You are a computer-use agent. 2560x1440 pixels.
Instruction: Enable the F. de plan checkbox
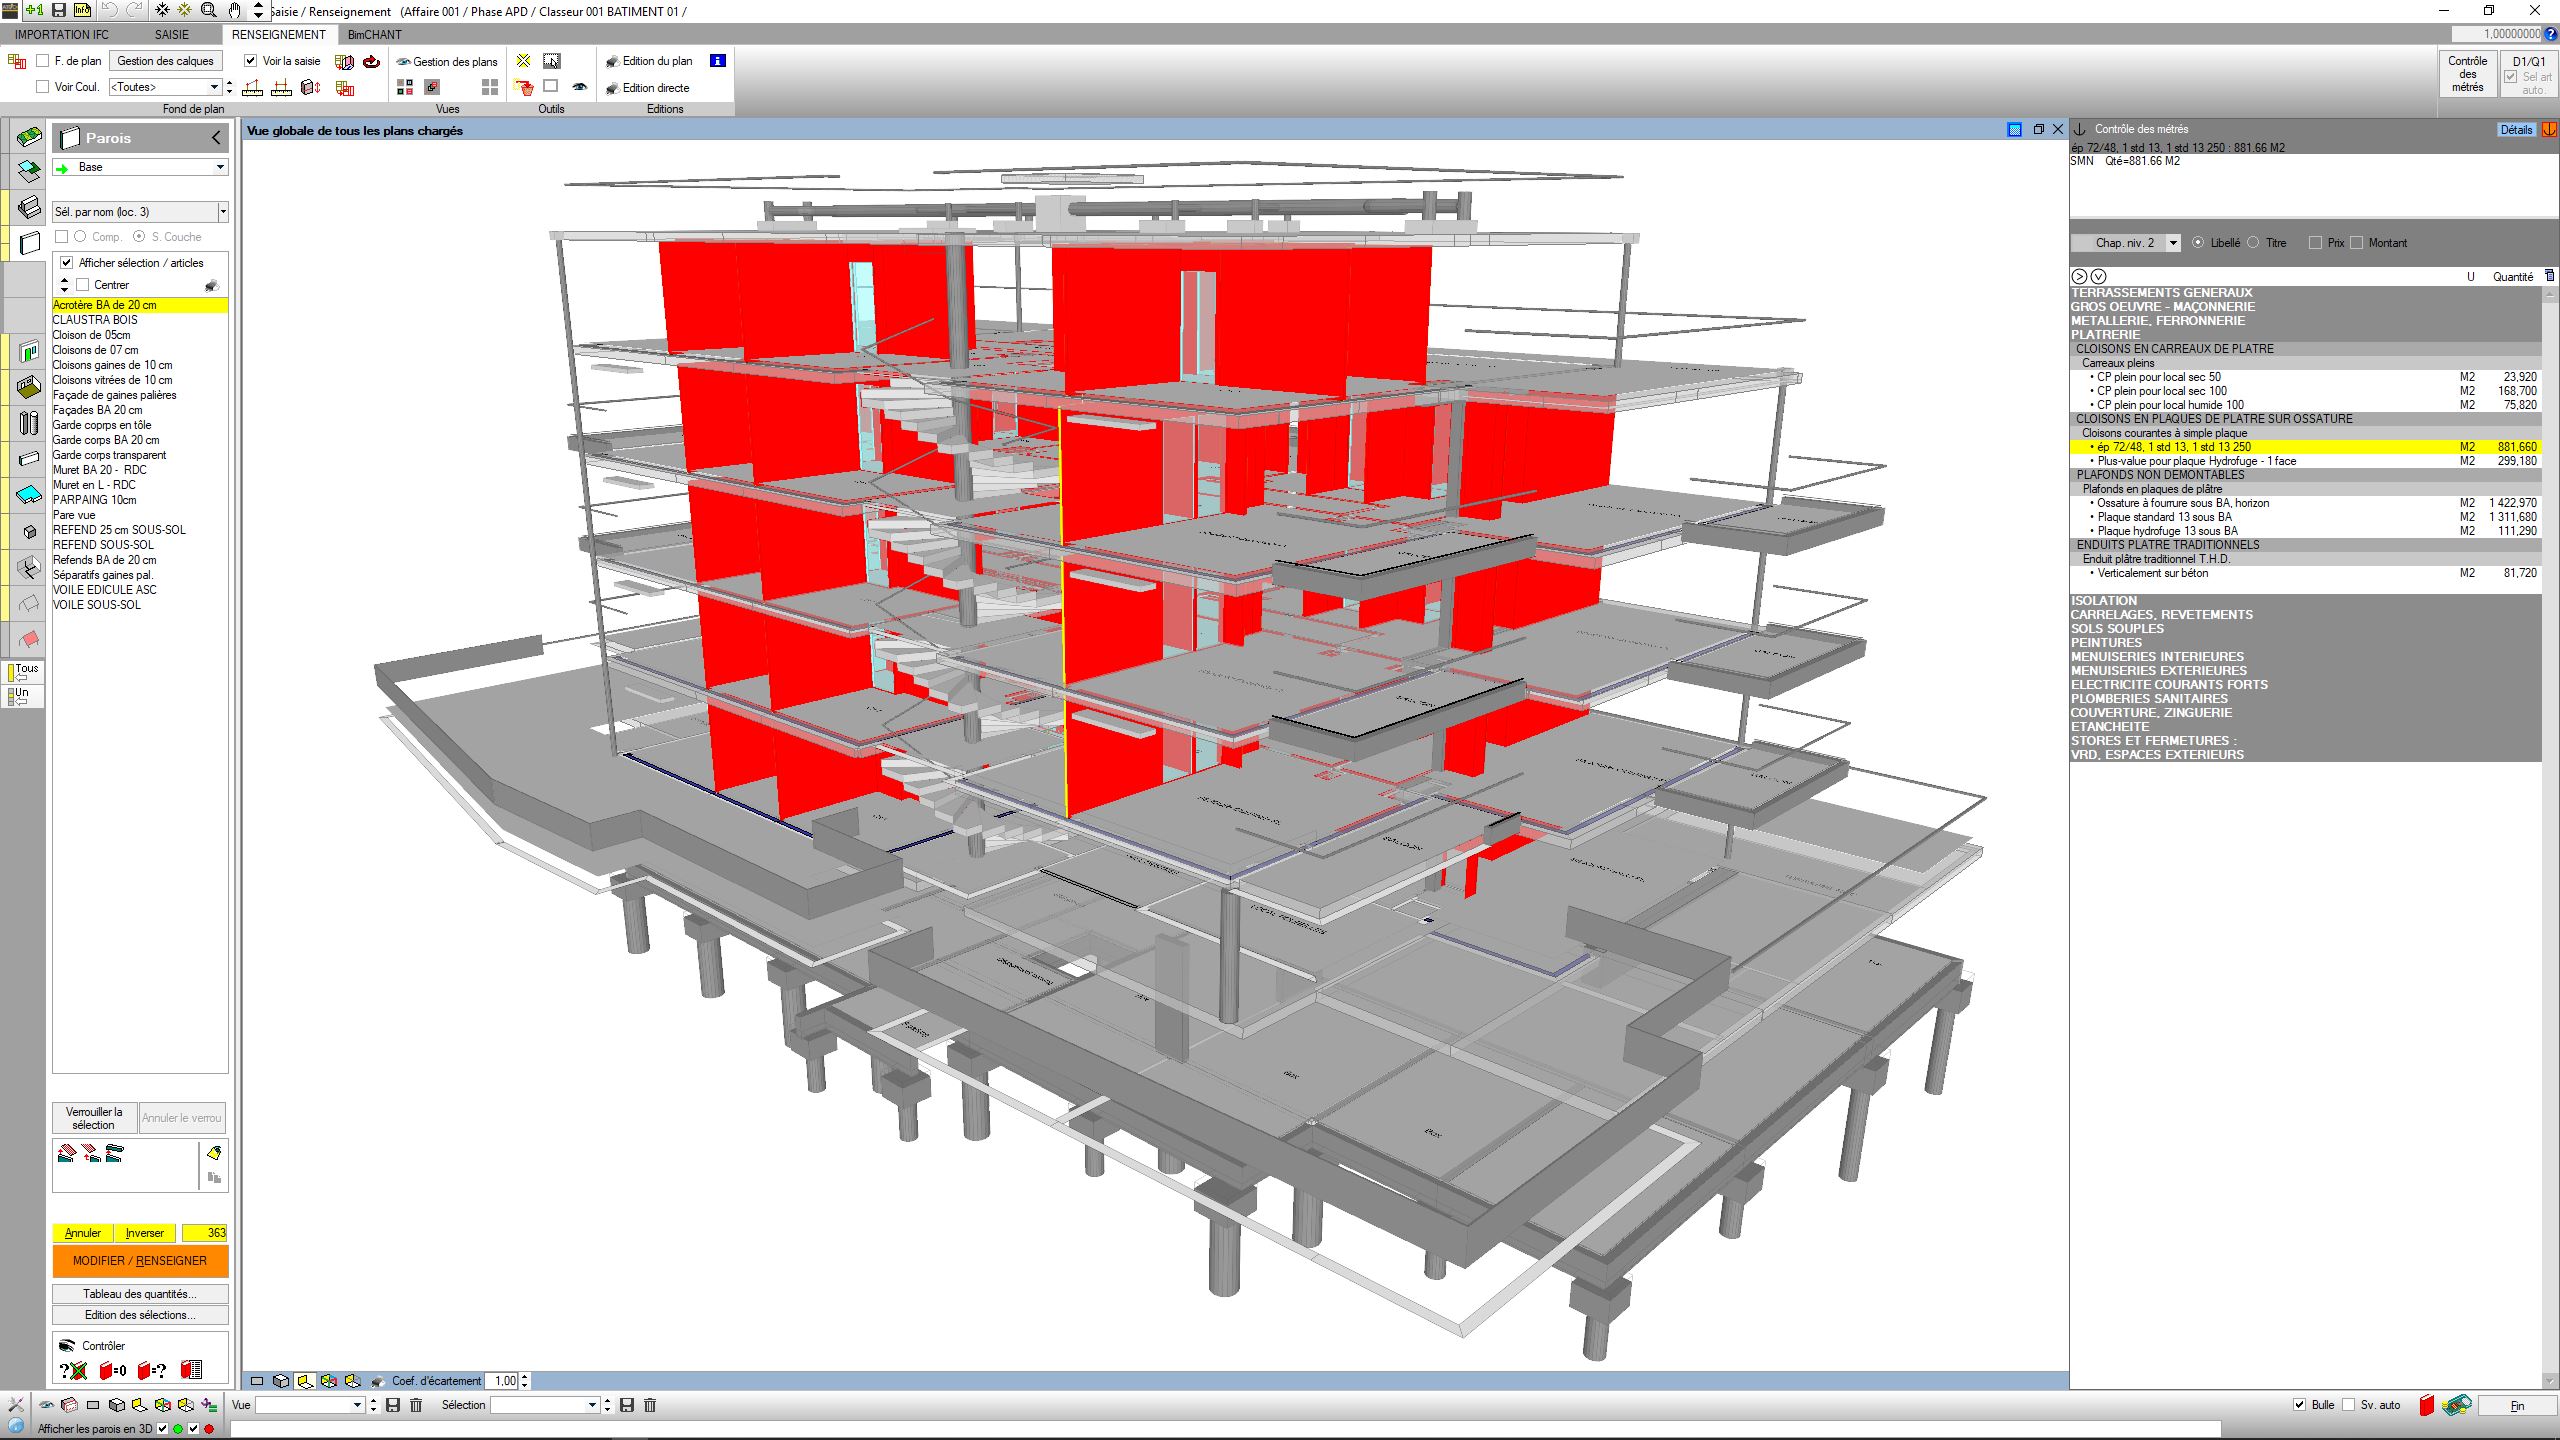pyautogui.click(x=42, y=61)
